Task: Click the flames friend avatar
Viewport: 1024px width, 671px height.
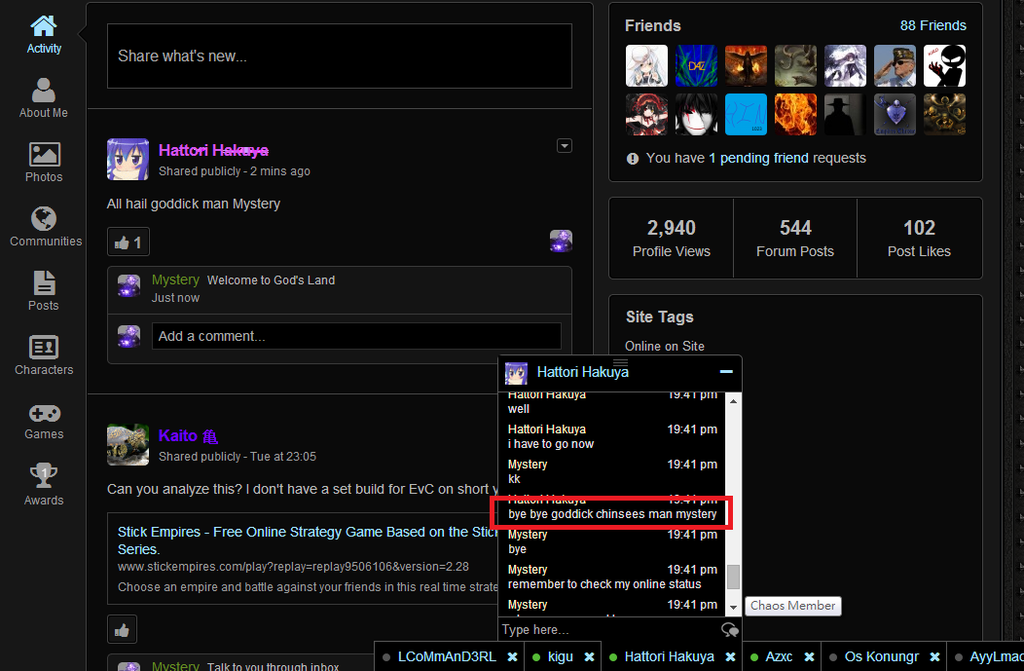Action: 795,114
